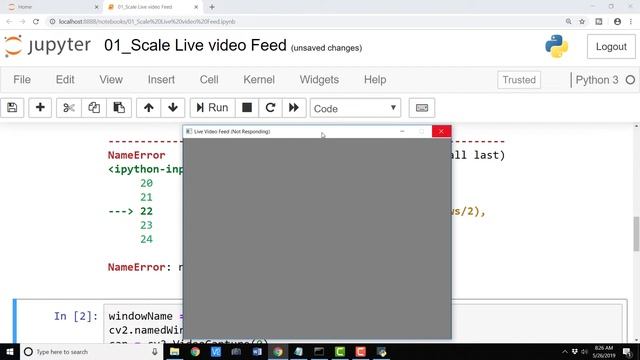640x360 pixels.
Task: Open Word from the taskbar
Action: coord(257,352)
